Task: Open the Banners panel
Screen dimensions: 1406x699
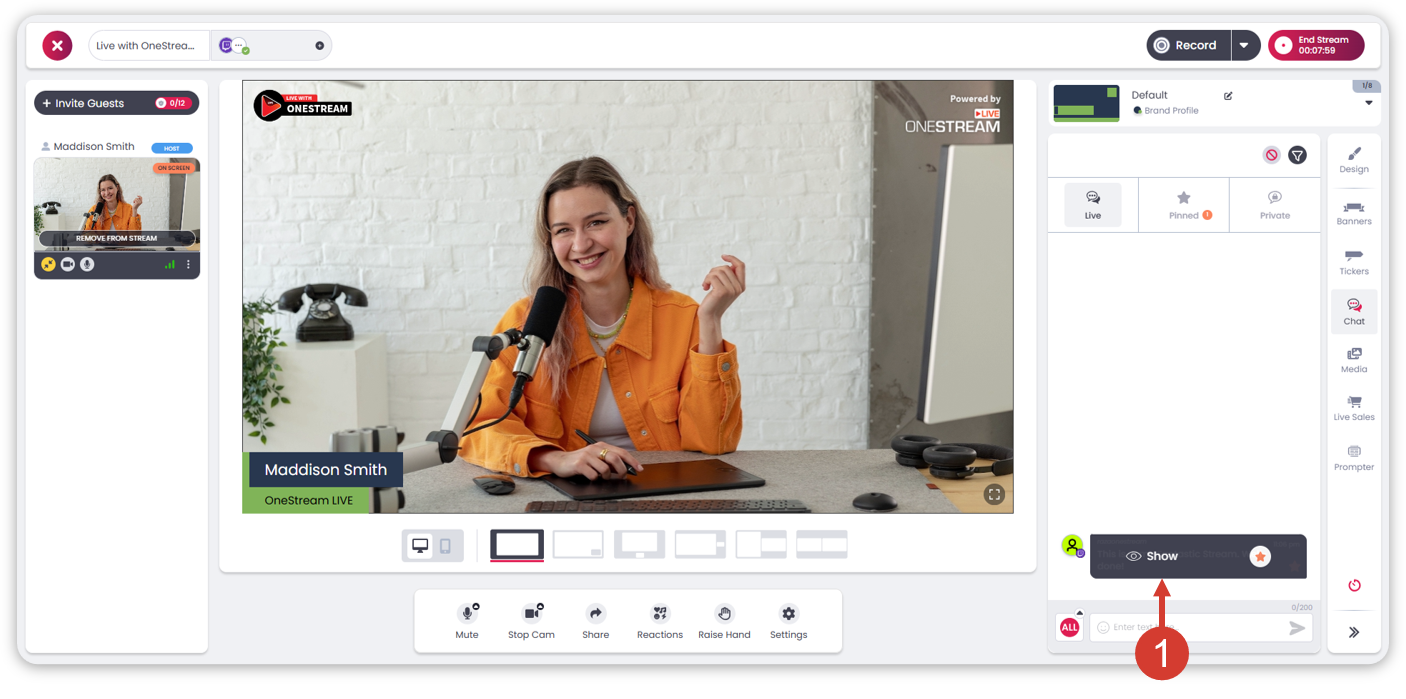Action: [x=1354, y=212]
